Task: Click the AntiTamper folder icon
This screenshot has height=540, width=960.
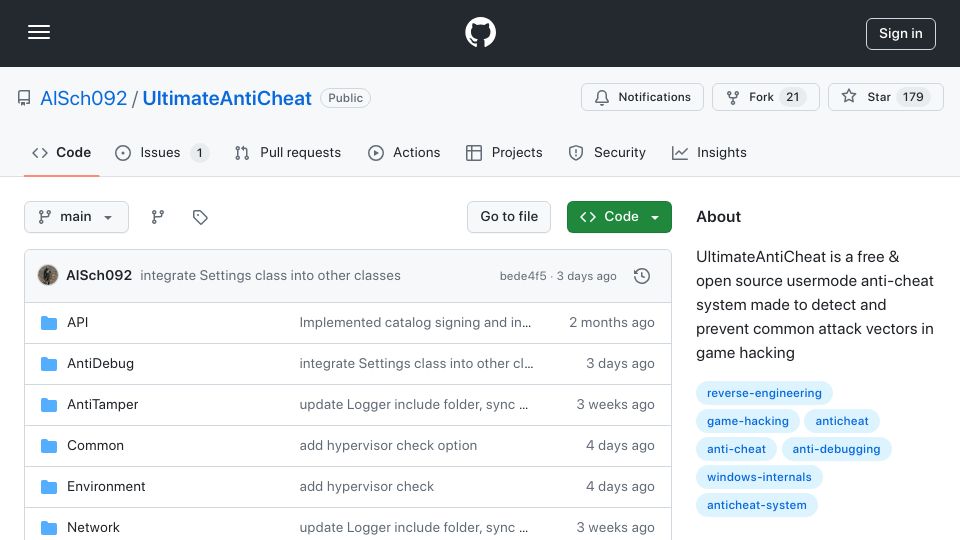Action: tap(49, 405)
